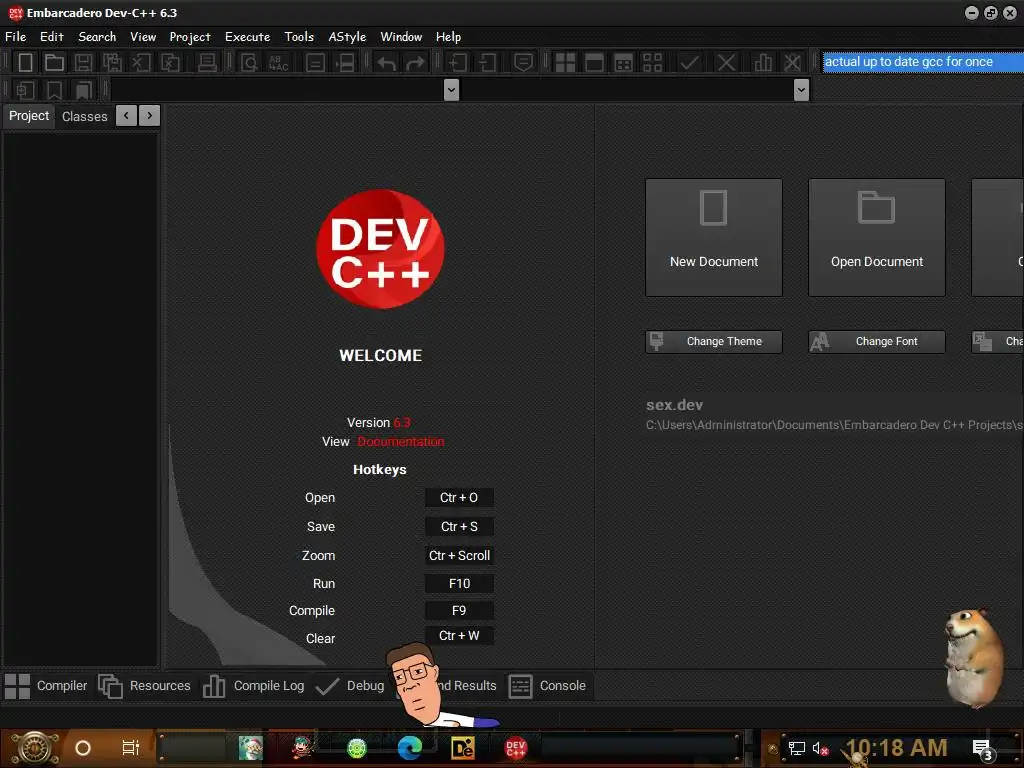Viewport: 1024px width, 768px height.
Task: Click the Find magnifier toolbar icon
Action: [249, 63]
